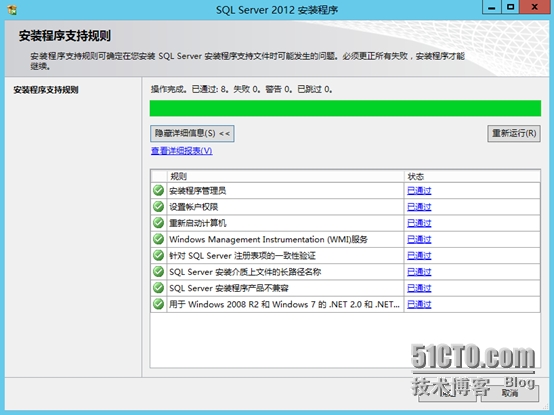
Task: Click the check icon beside 注册表项的一致性验证
Action: tap(158, 255)
